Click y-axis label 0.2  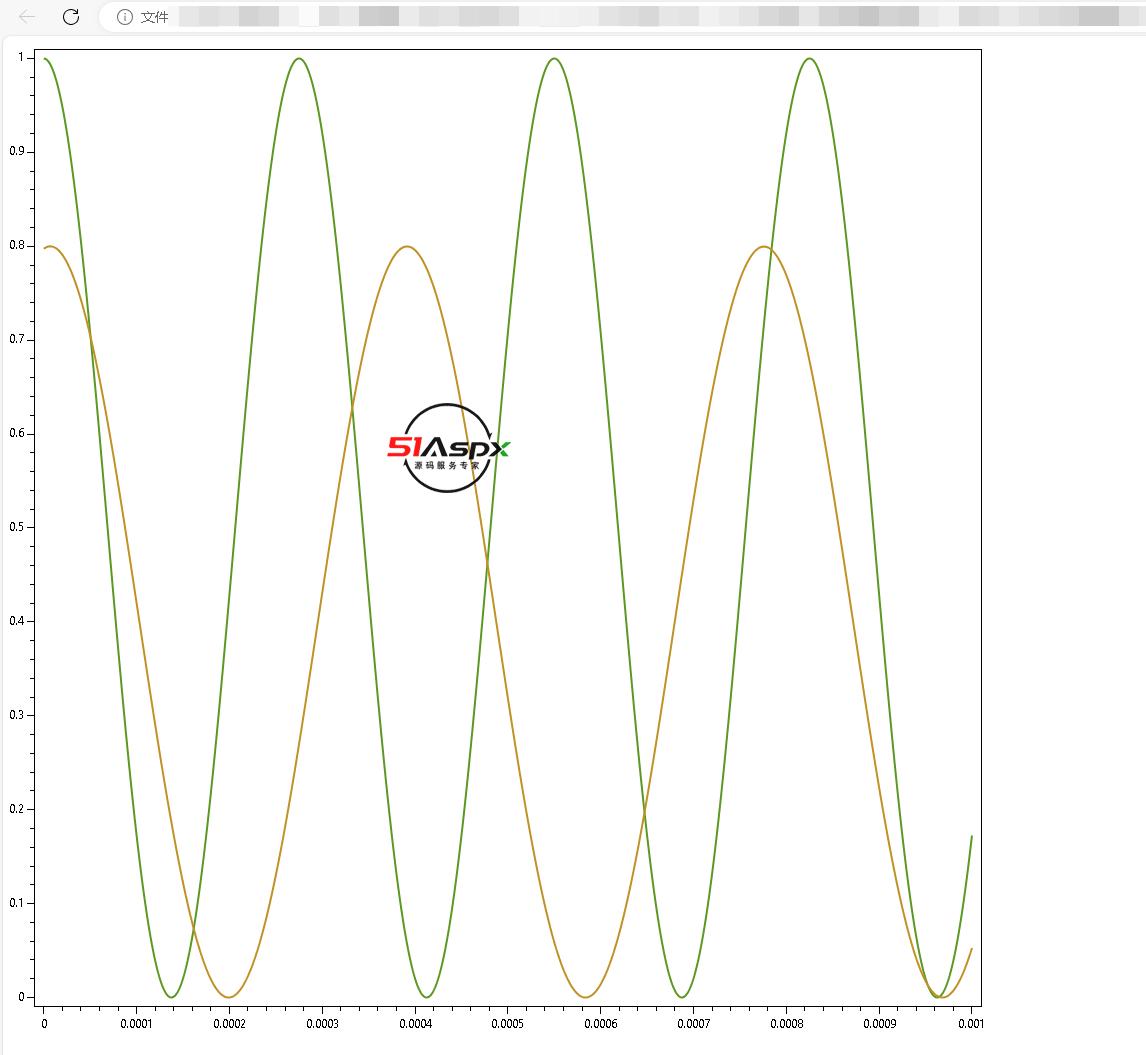pos(17,809)
